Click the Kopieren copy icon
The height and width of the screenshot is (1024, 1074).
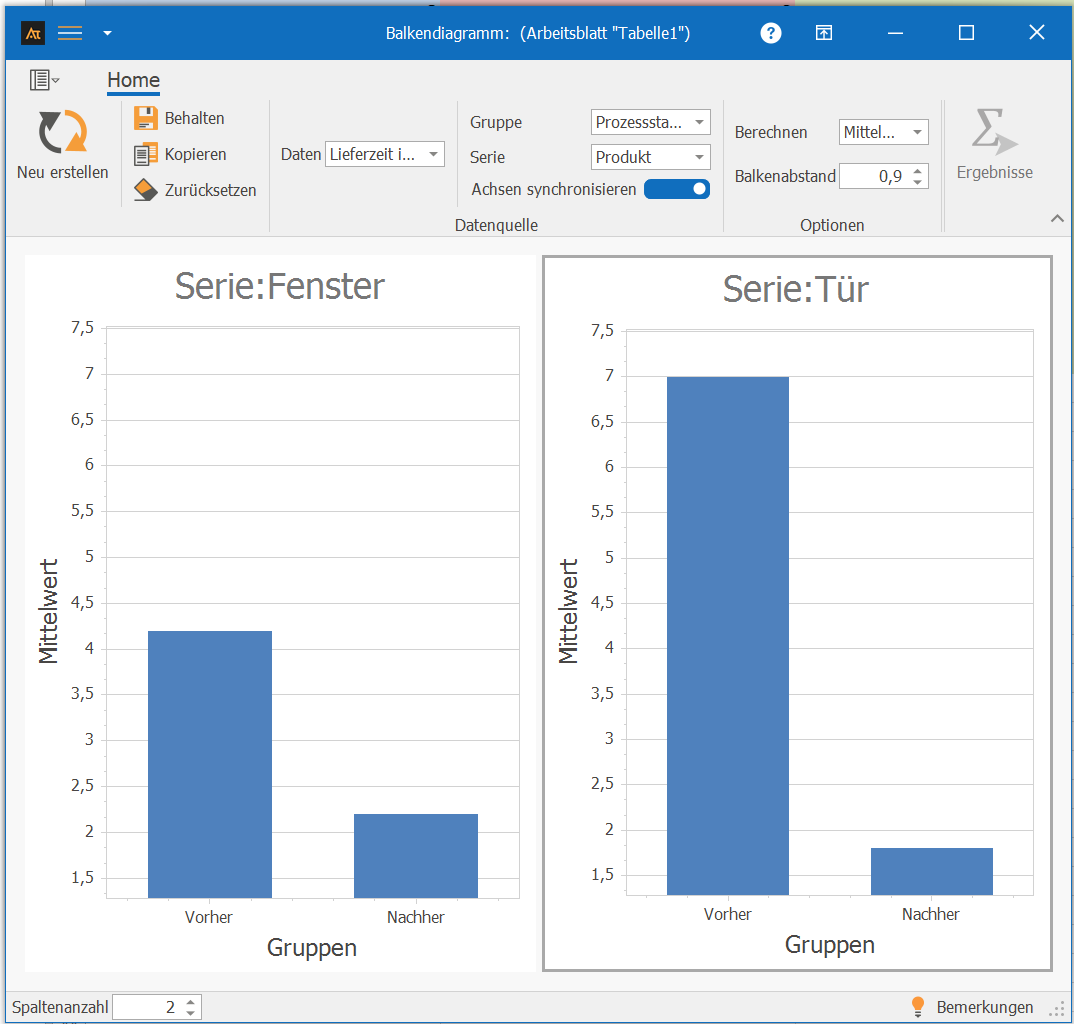tap(146, 154)
